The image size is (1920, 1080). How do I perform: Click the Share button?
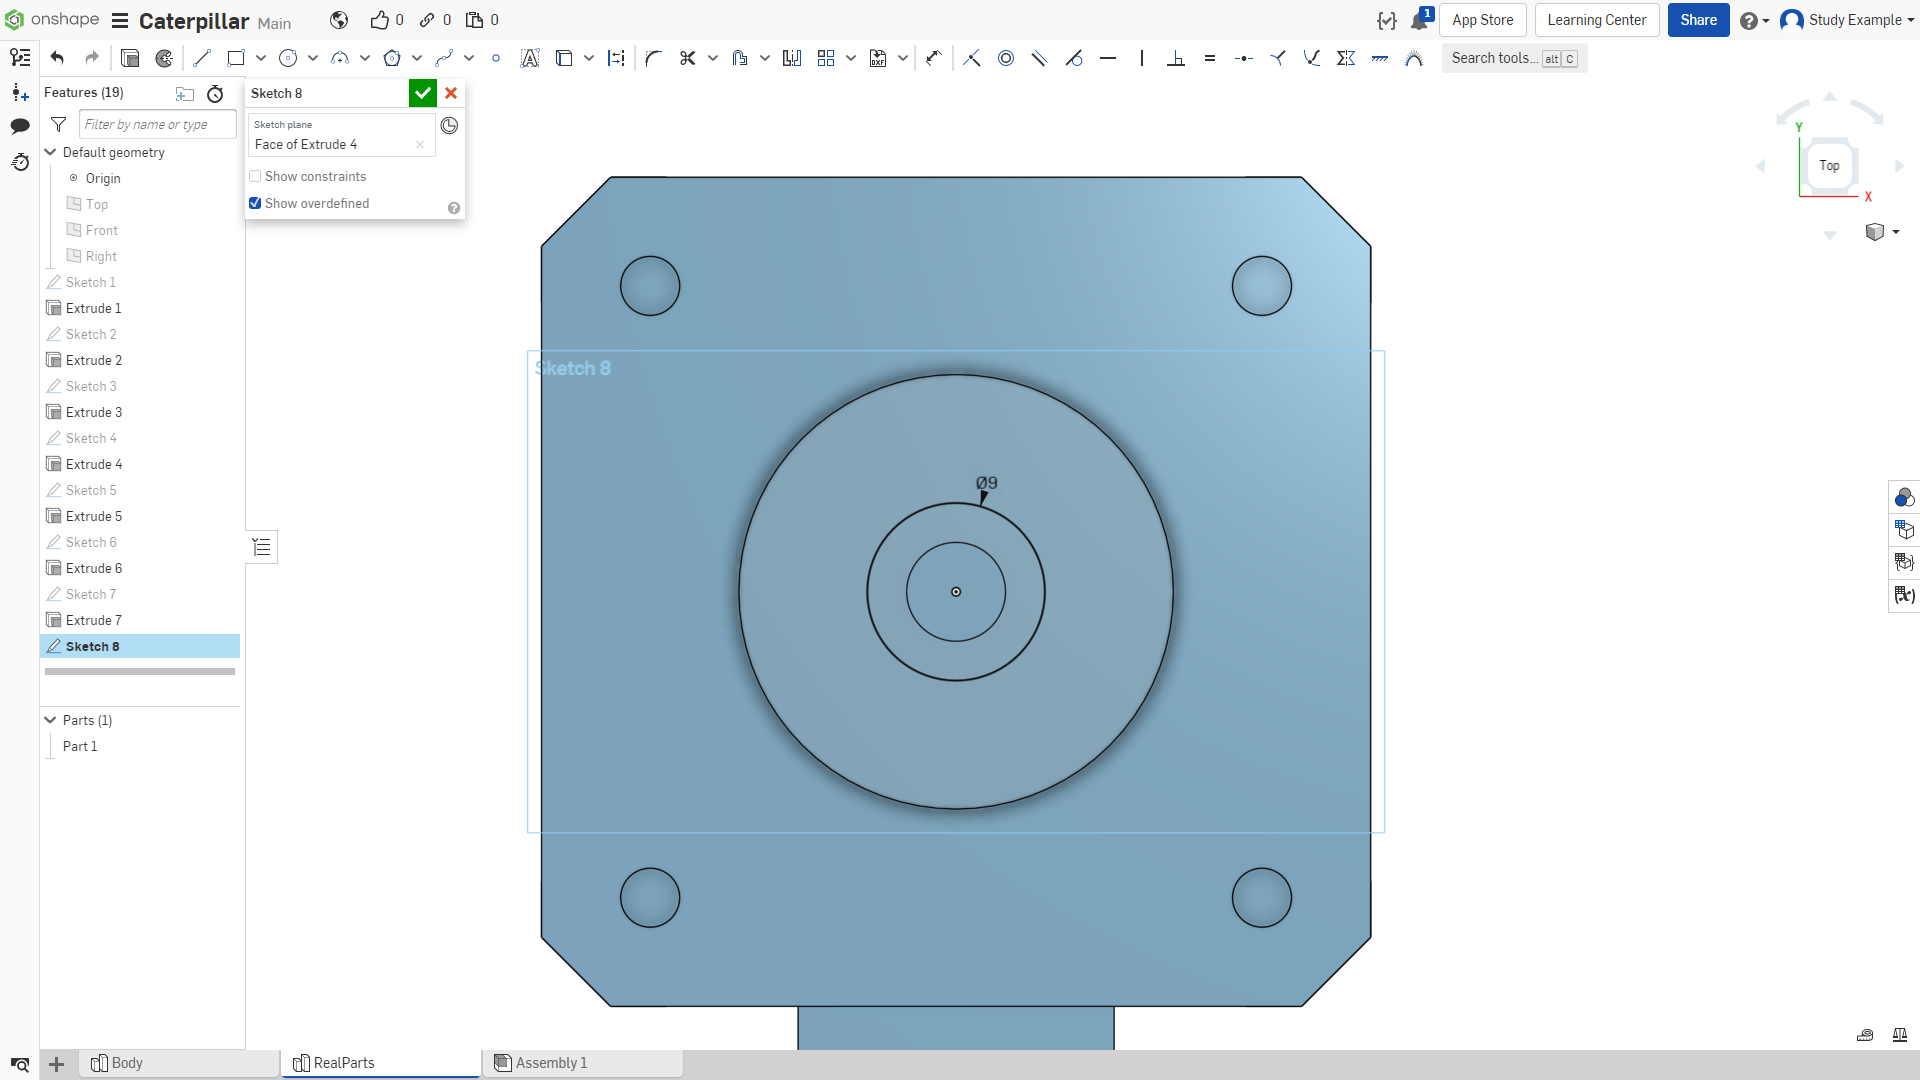[x=1698, y=20]
